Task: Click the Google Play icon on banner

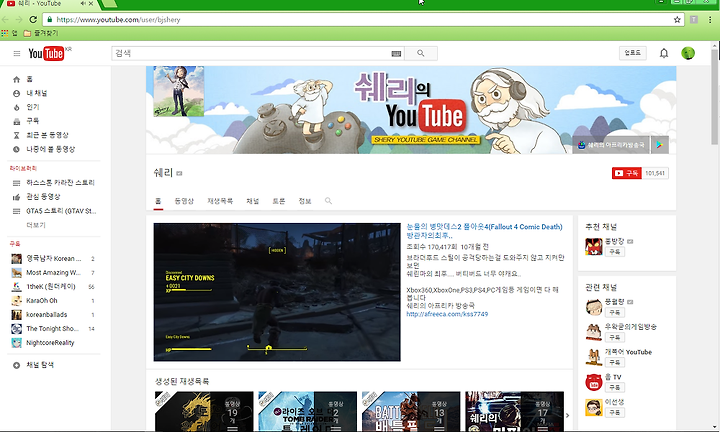Action: coord(659,145)
